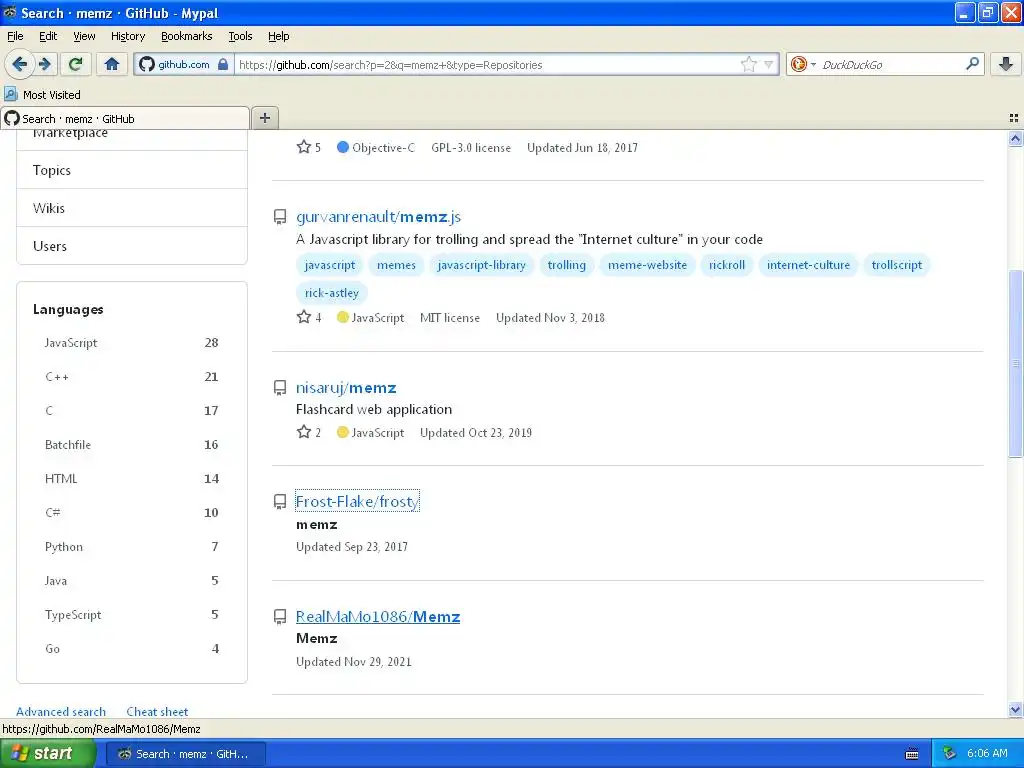Filter by Python language

coord(131,546)
